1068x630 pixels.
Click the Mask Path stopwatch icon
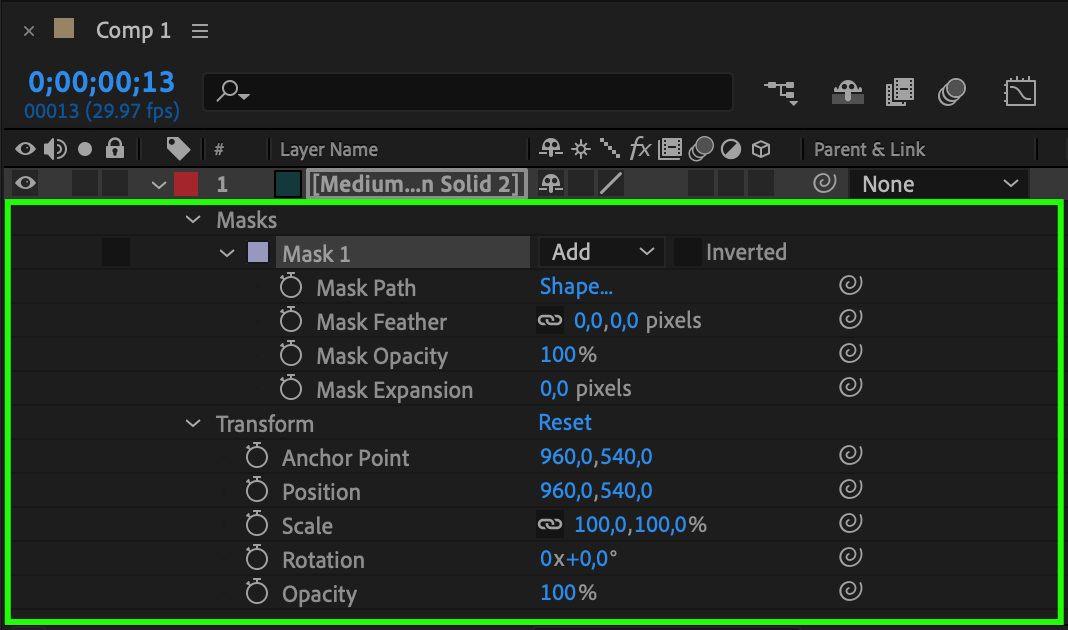click(291, 288)
